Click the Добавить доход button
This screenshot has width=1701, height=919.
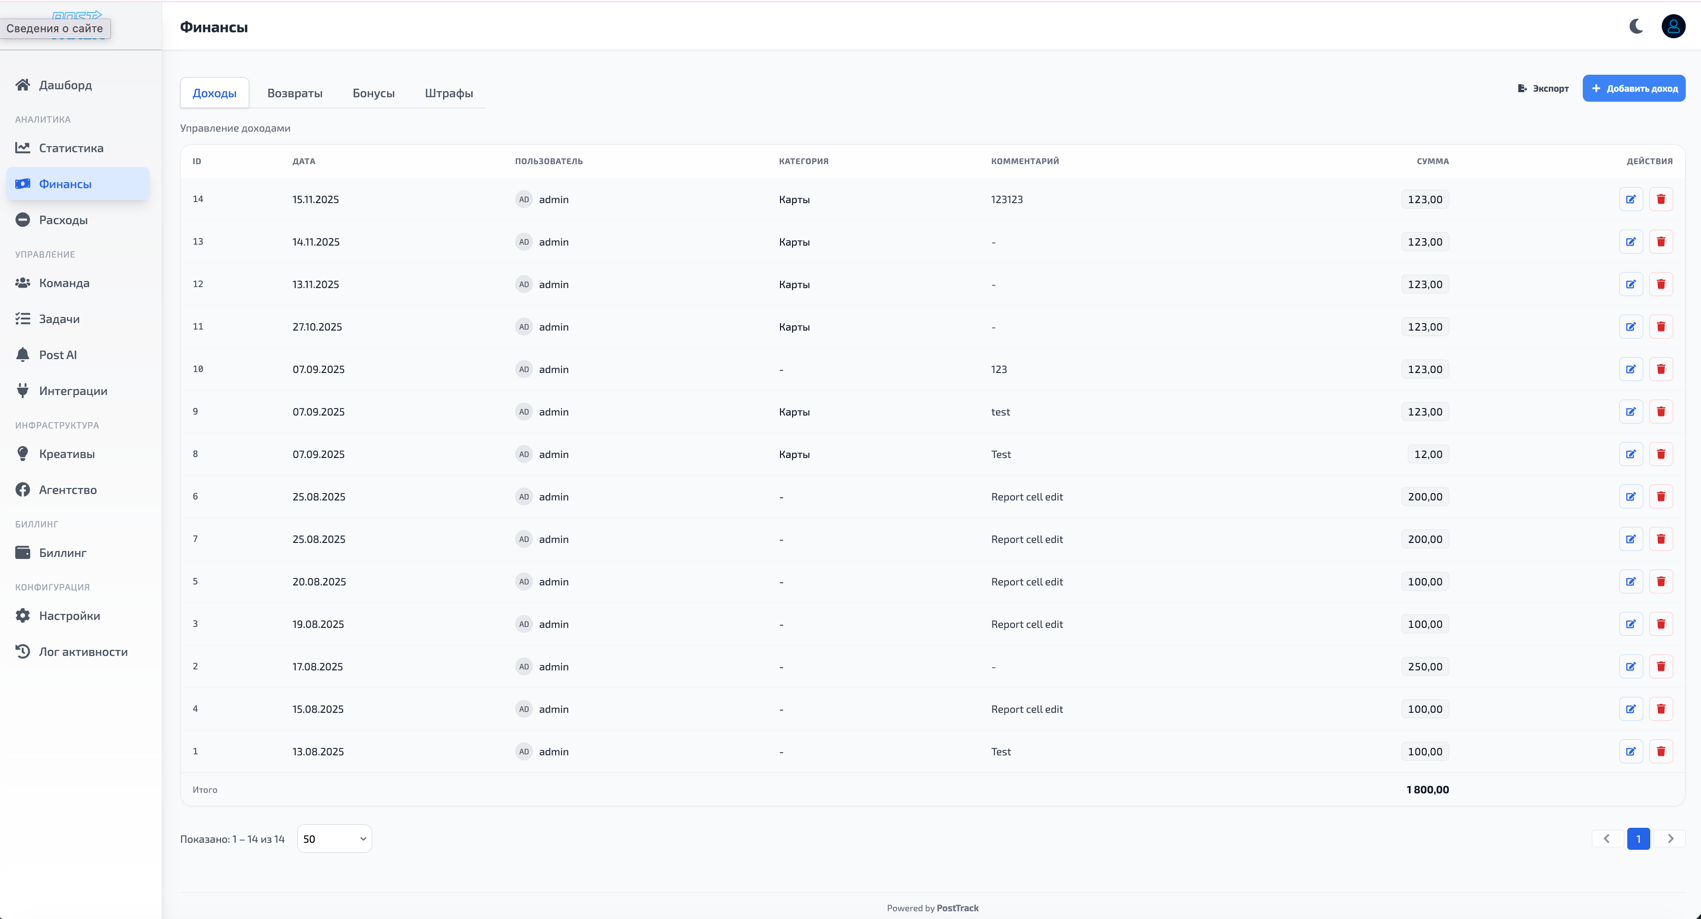[1633, 88]
